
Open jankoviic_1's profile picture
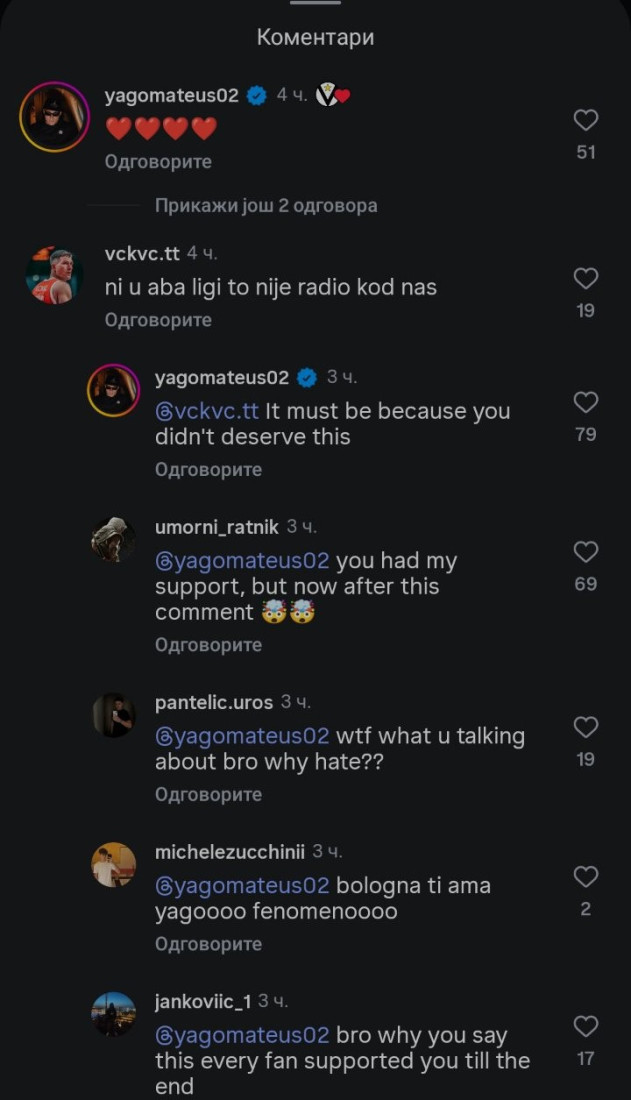(x=113, y=1014)
